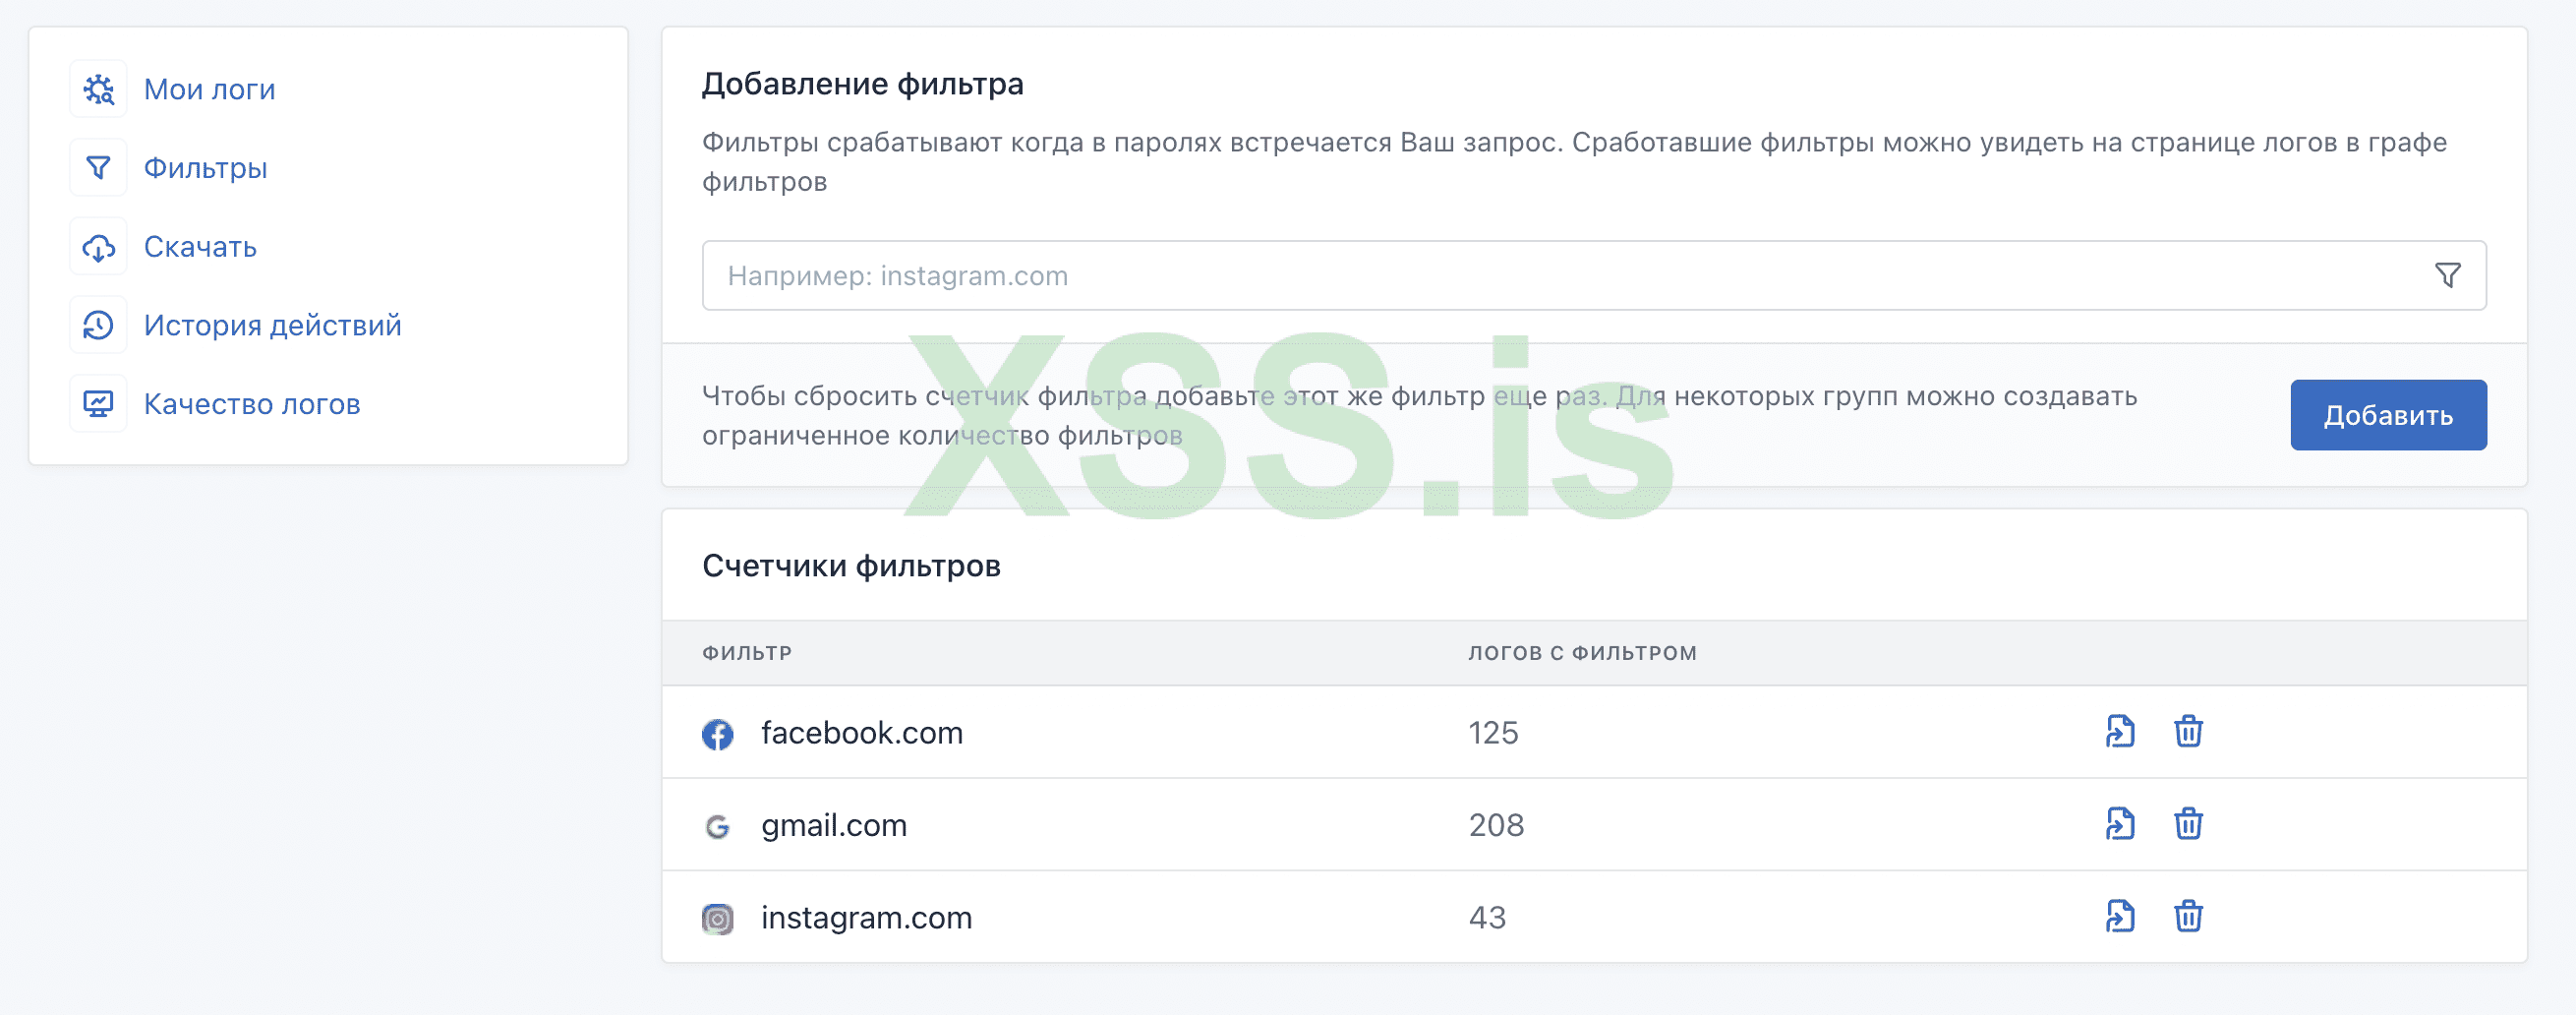Click the Facebook logo in filter table
Screen dimensions: 2576x1015
pos(717,734)
